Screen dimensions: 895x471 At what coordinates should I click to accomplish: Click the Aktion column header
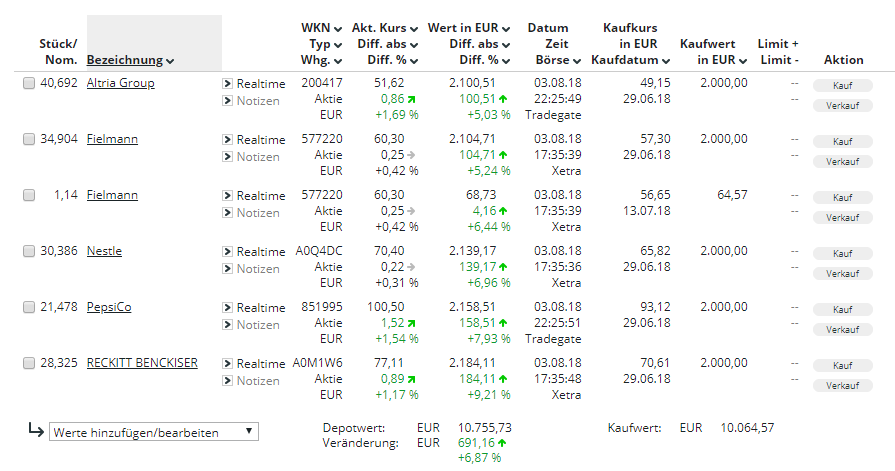(843, 60)
